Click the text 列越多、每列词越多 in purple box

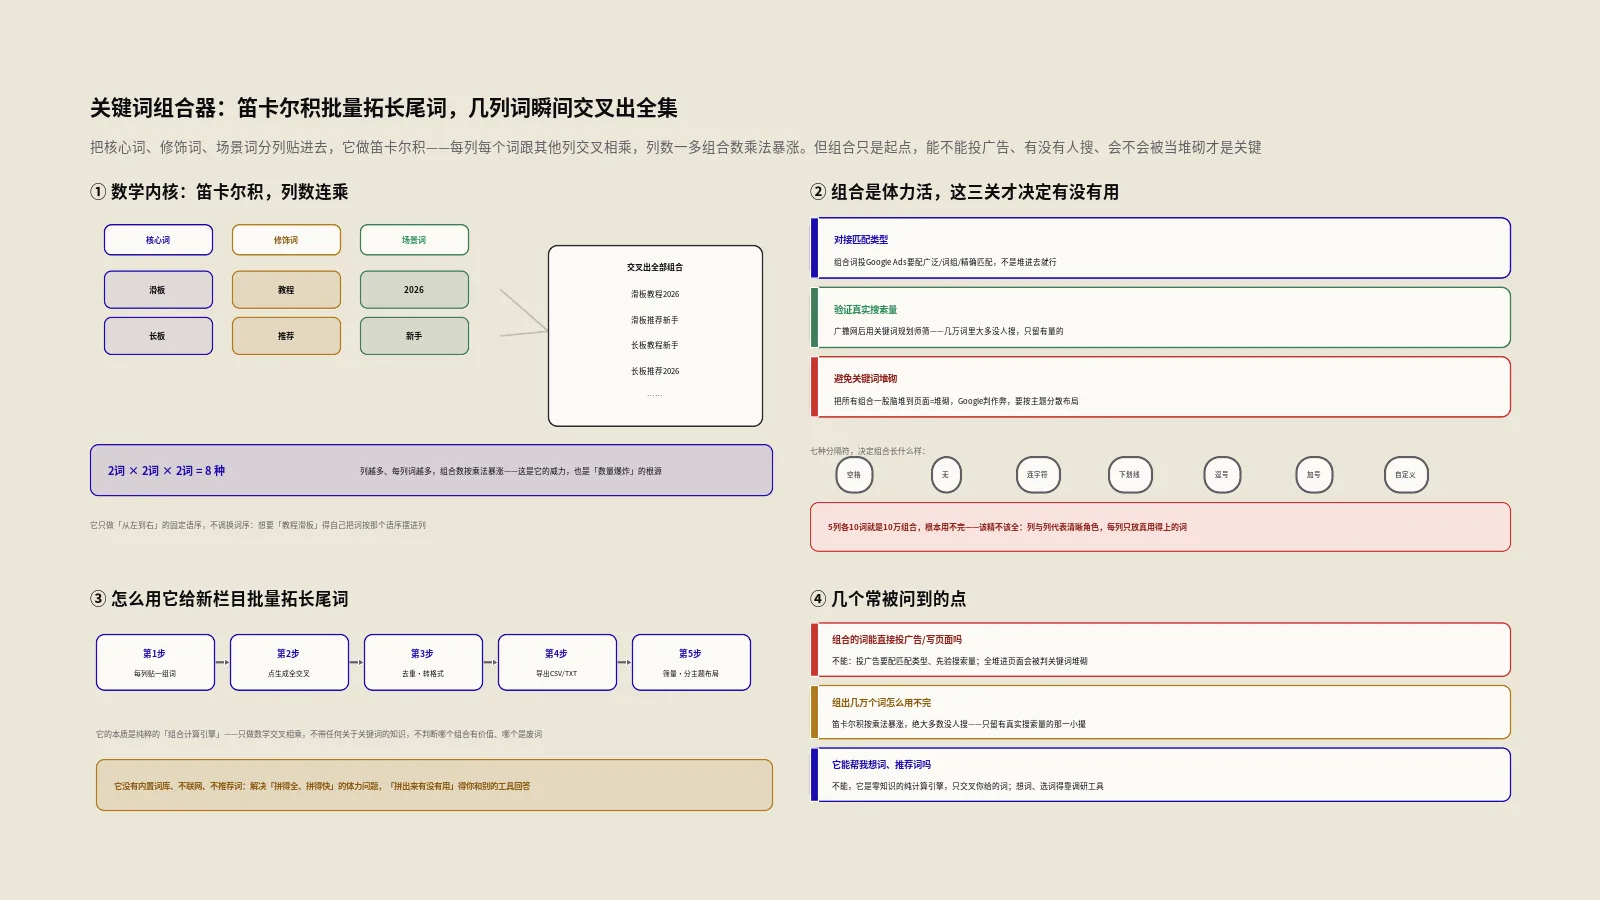click(511, 471)
